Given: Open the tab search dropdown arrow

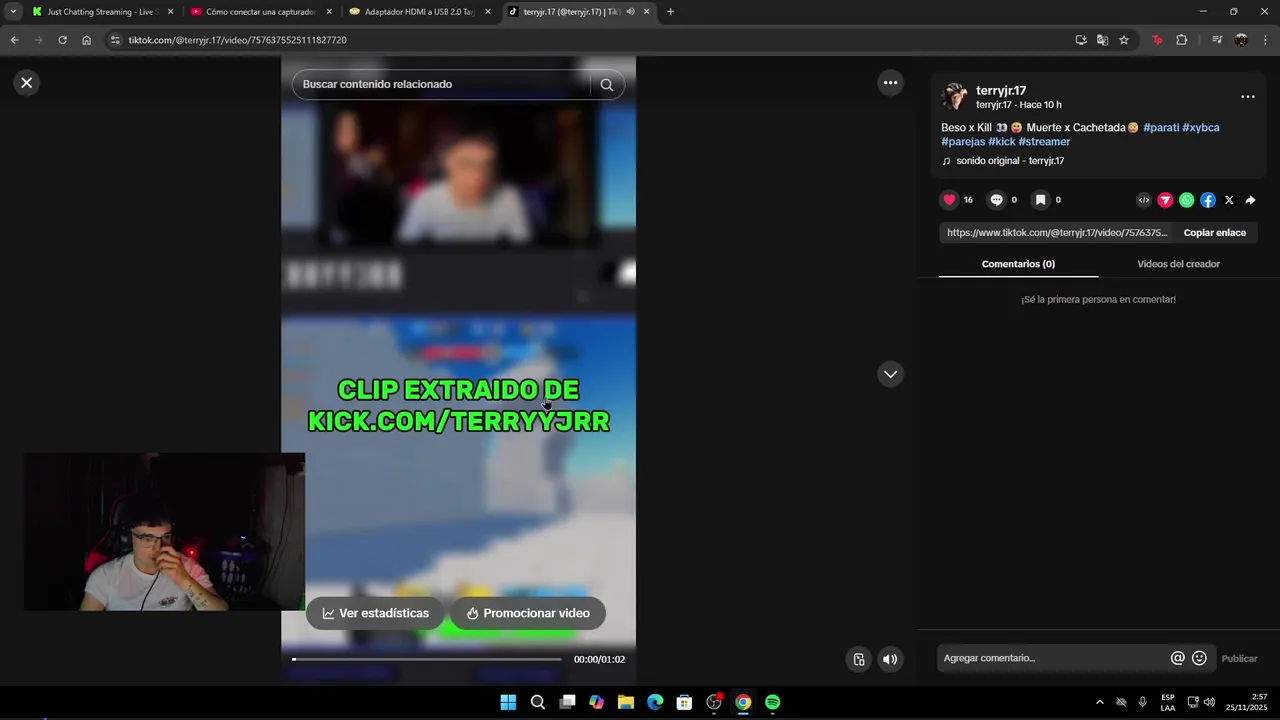Looking at the screenshot, I should pos(13,12).
